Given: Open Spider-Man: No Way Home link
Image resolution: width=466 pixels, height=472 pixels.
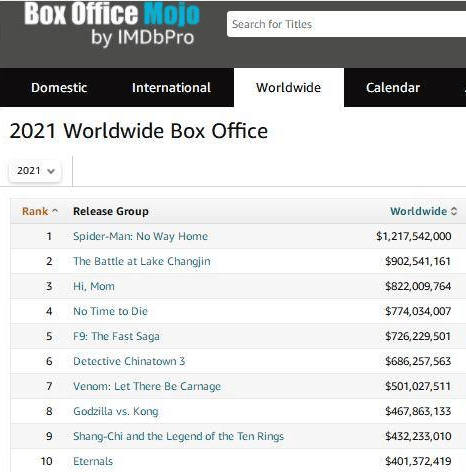Looking at the screenshot, I should [140, 236].
